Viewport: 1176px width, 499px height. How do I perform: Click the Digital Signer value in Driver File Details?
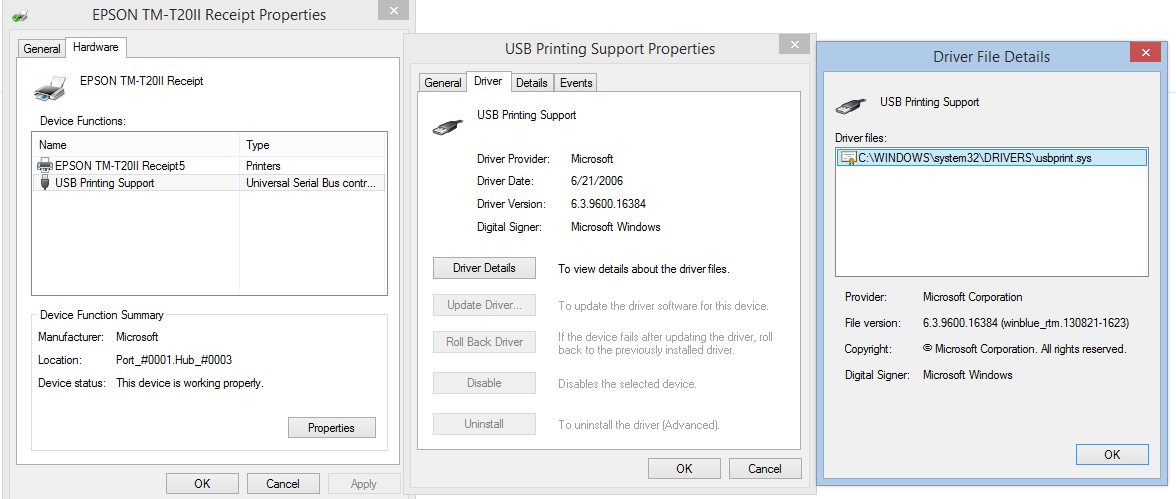(968, 374)
